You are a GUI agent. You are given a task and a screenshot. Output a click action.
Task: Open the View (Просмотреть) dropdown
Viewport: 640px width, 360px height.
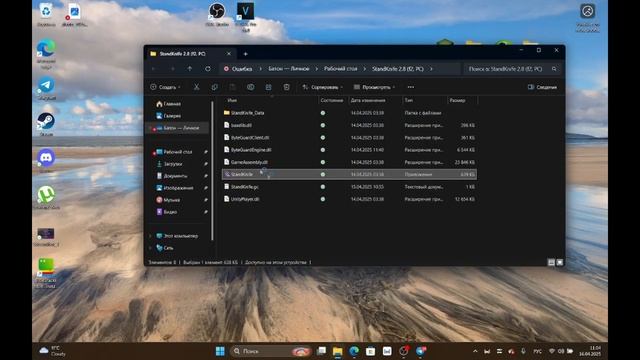point(374,87)
